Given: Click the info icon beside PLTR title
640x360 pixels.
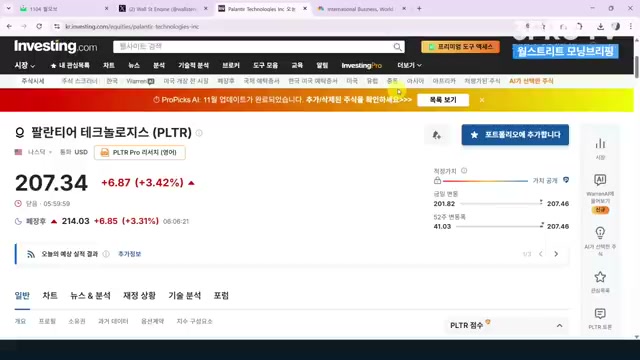Looking at the screenshot, I should point(199,133).
